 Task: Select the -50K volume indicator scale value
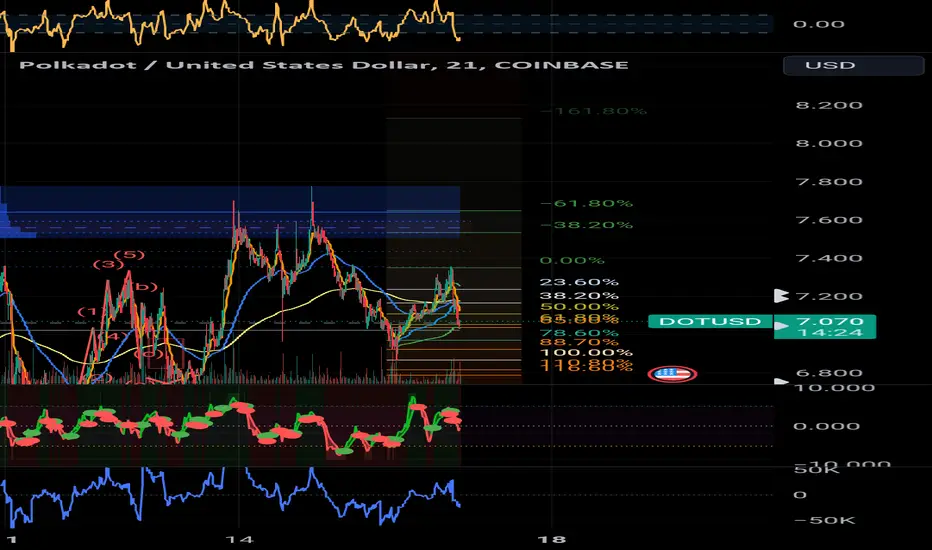[x=824, y=521]
